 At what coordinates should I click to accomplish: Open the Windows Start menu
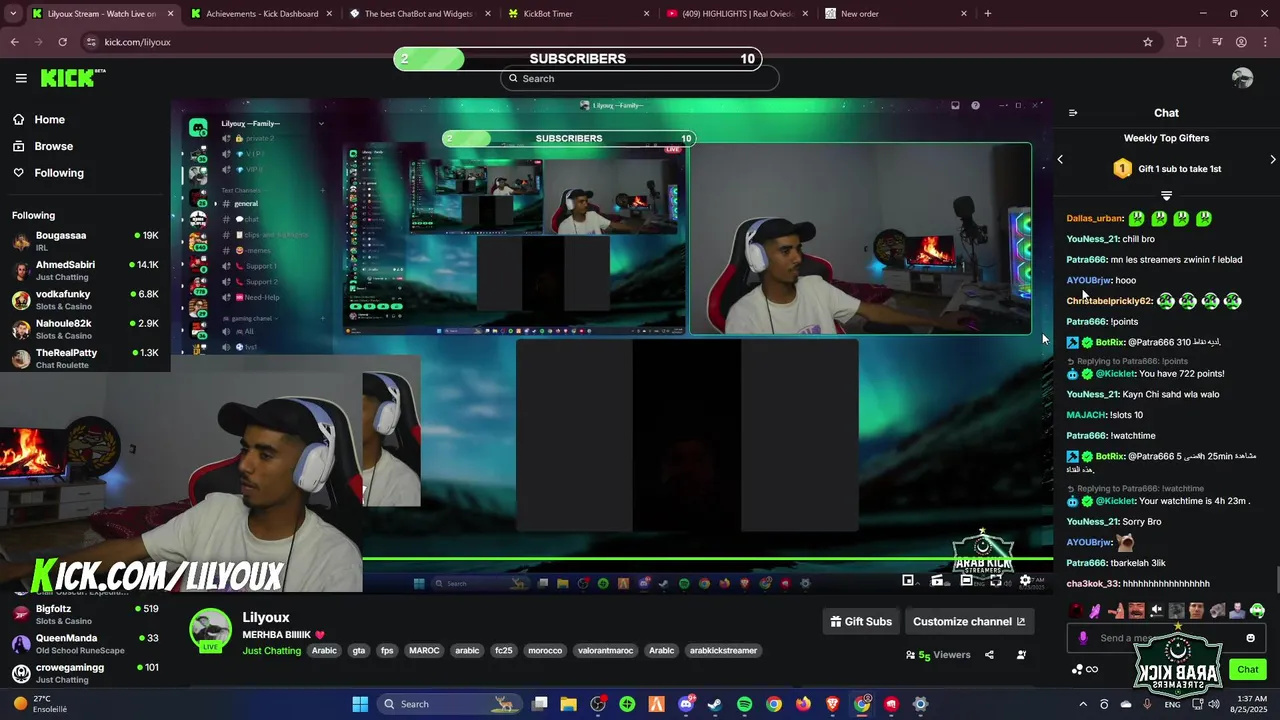pyautogui.click(x=360, y=704)
